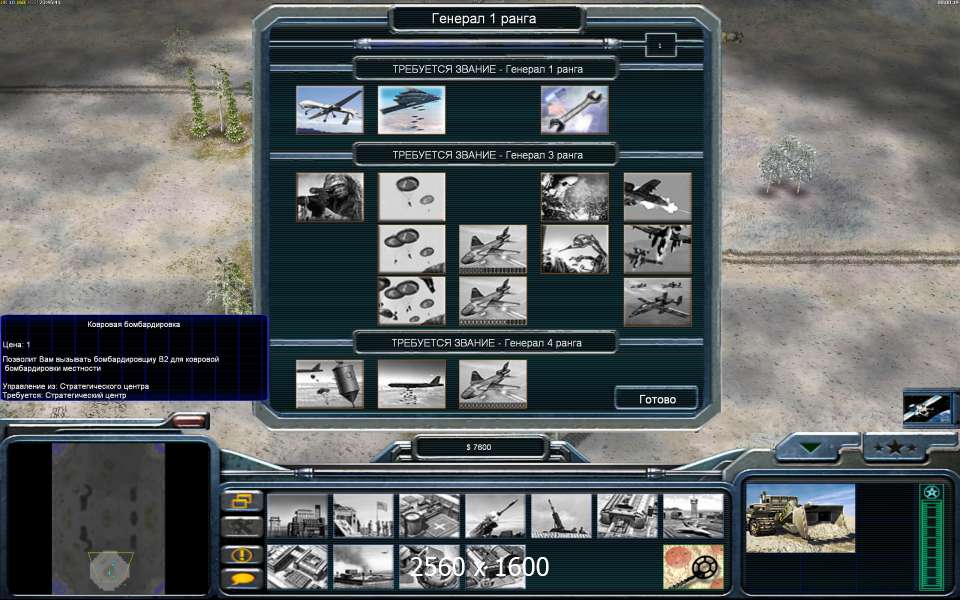Select the two A-10 aircraft strike icon

point(658,249)
